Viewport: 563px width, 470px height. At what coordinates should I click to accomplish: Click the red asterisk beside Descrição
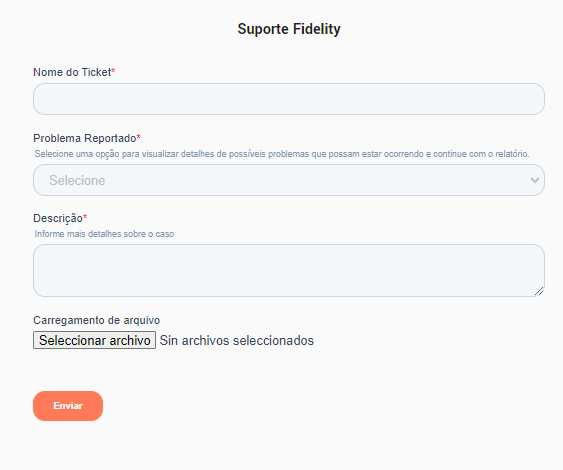click(85, 217)
